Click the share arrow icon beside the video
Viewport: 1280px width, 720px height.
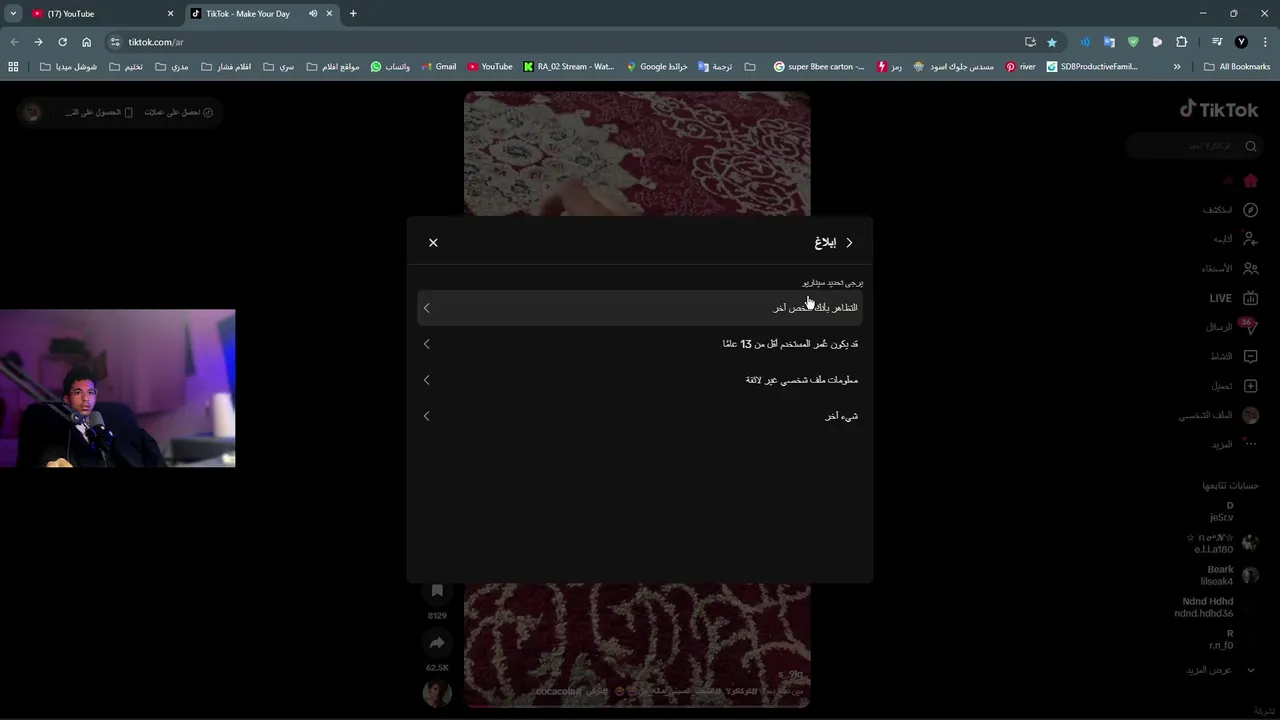click(437, 643)
